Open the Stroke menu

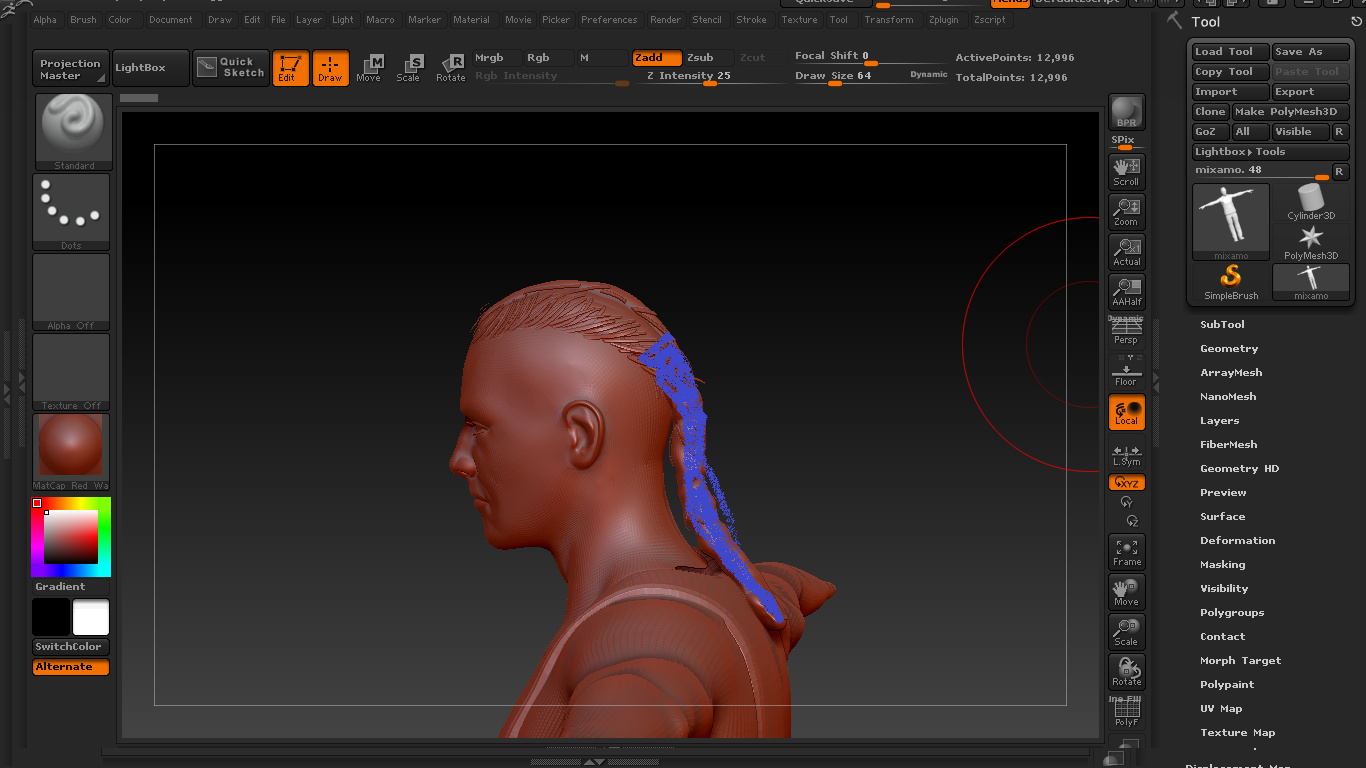[751, 20]
